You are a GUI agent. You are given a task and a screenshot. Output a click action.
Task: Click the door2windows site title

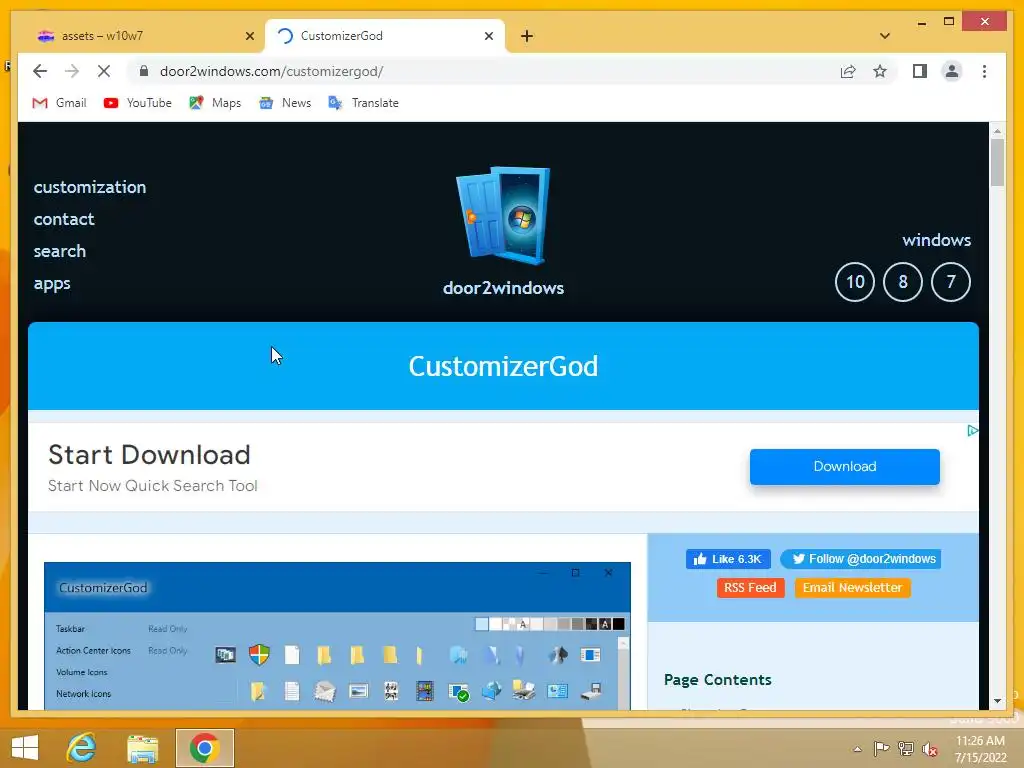(x=504, y=288)
